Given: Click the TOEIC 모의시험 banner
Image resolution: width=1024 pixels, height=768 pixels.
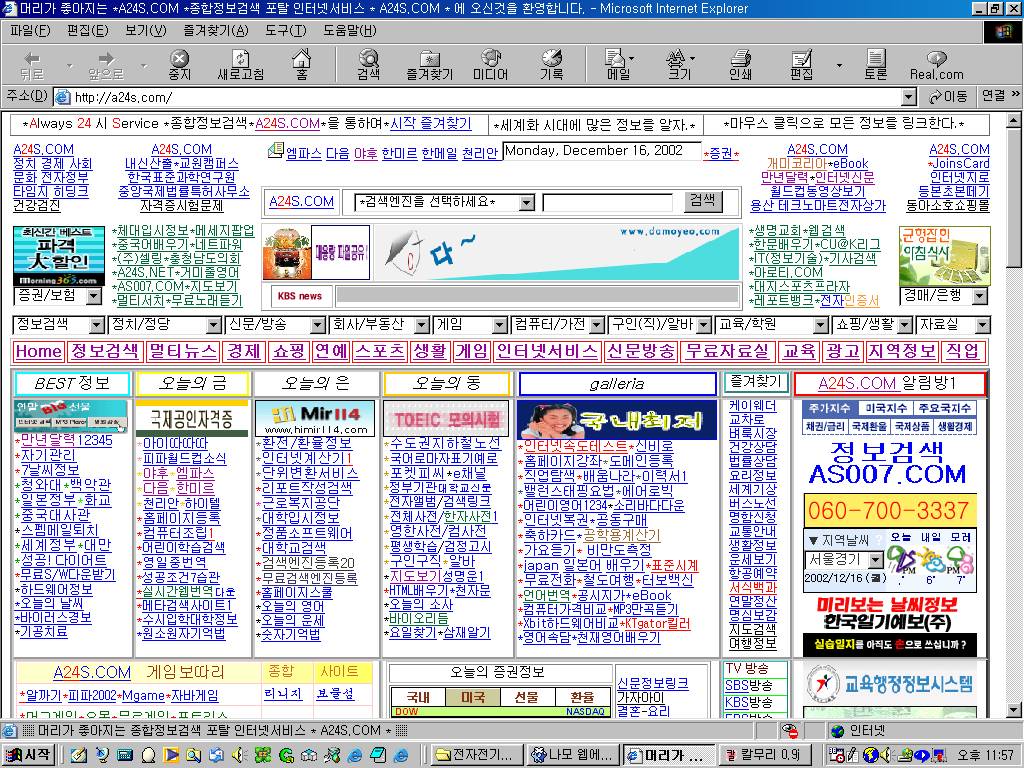Looking at the screenshot, I should point(447,418).
